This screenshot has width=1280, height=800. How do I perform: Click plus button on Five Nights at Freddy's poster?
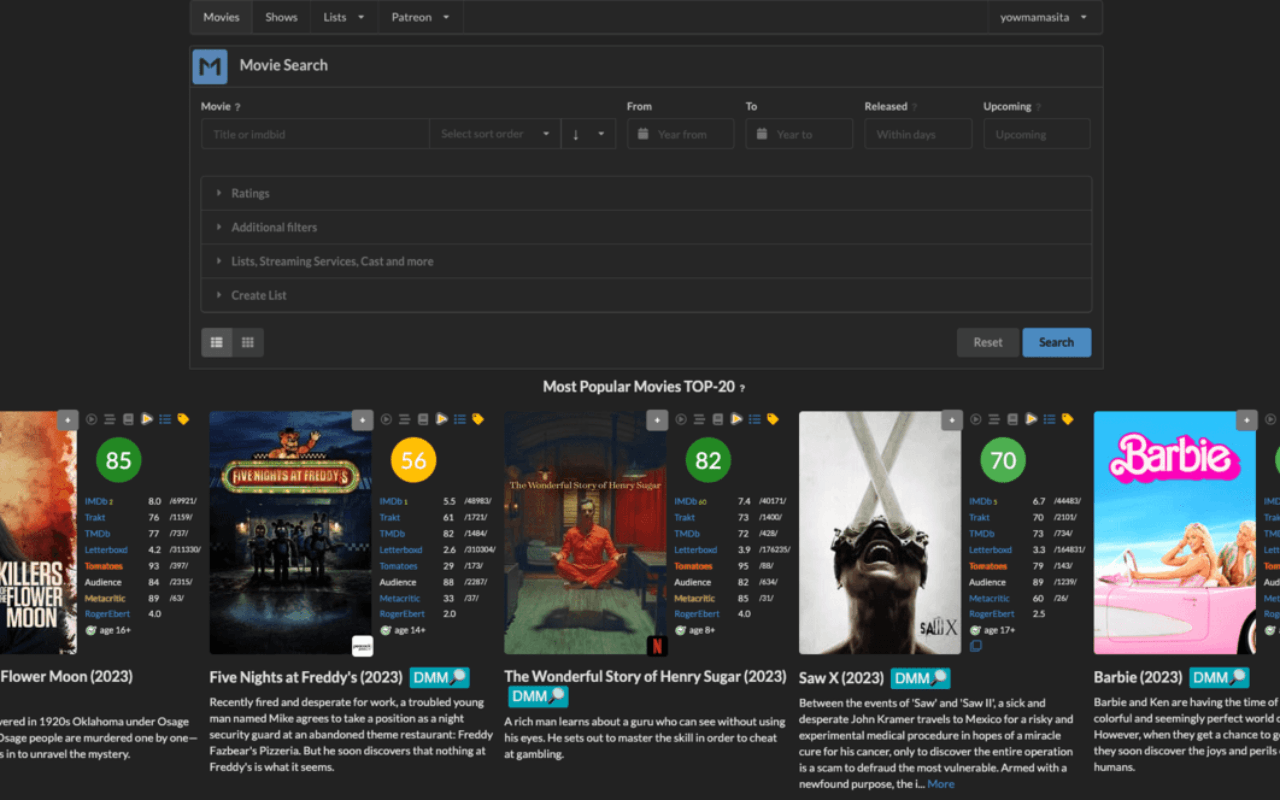pos(362,421)
